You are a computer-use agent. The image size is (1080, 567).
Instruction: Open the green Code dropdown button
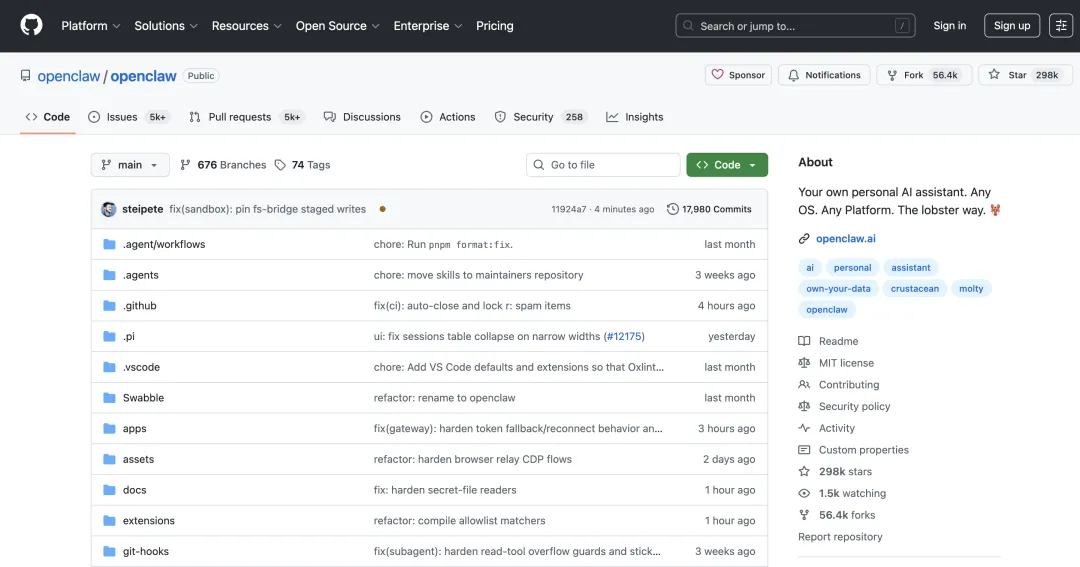point(727,165)
